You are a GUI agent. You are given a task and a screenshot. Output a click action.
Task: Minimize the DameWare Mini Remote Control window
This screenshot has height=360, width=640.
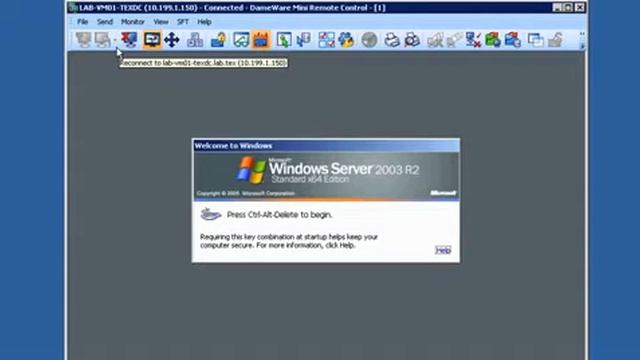pos(557,7)
